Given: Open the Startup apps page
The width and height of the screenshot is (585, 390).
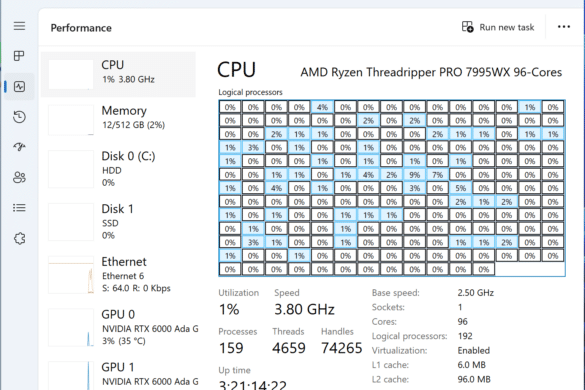Looking at the screenshot, I should (x=19, y=147).
